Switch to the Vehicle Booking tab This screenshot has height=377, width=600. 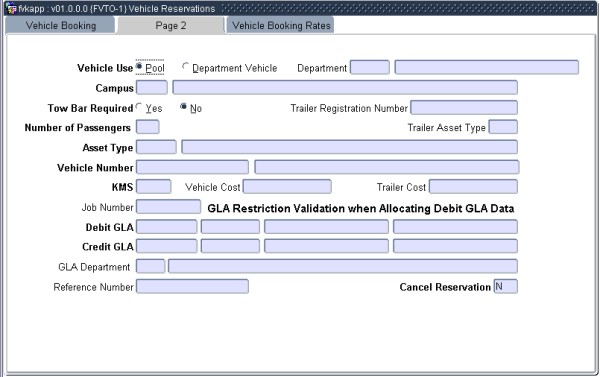point(60,25)
